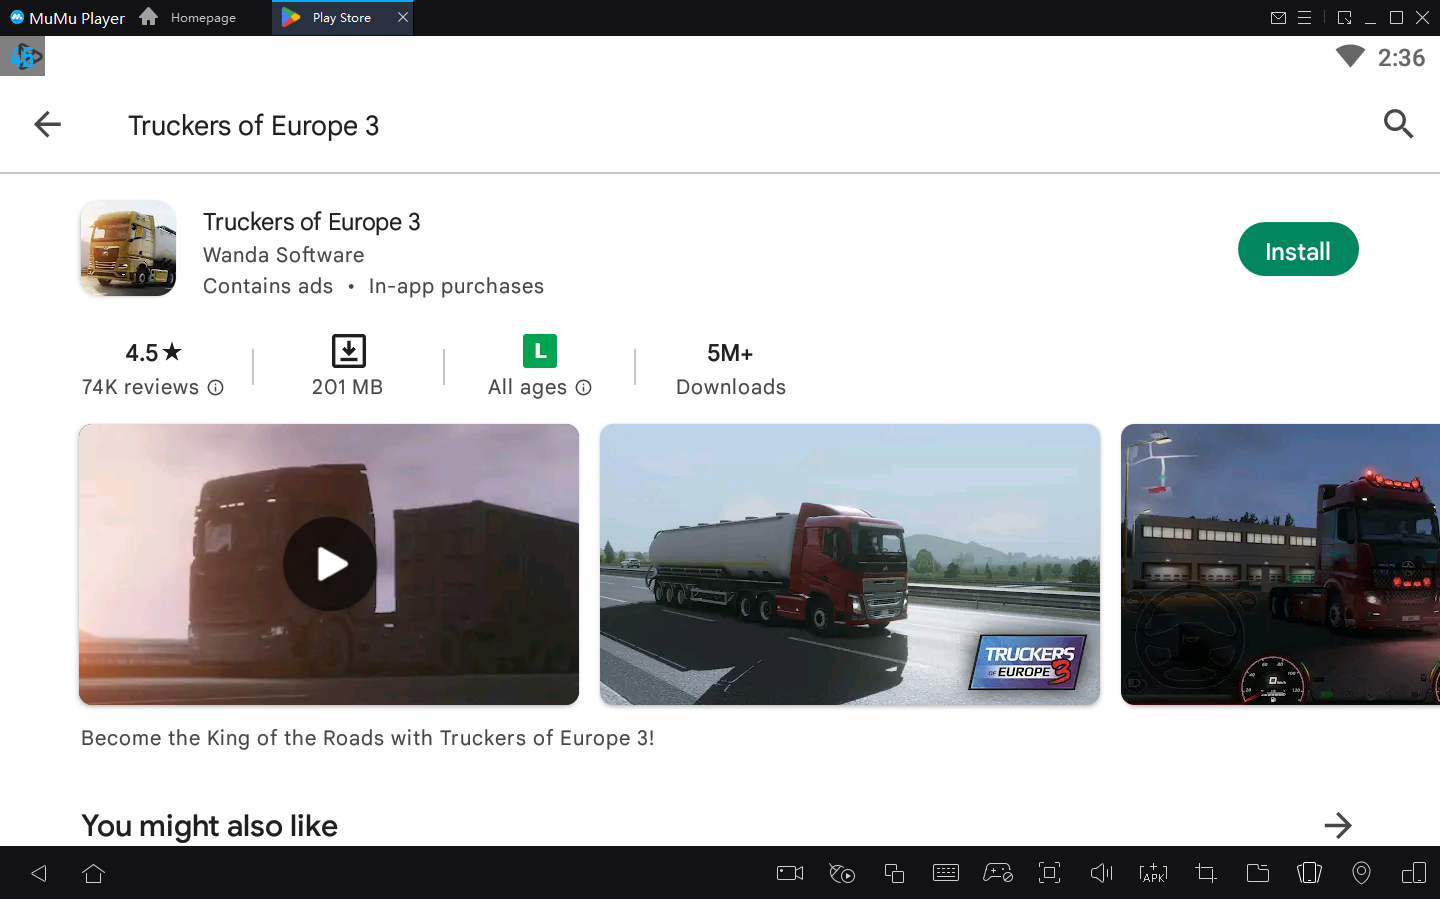This screenshot has height=899, width=1440.
Task: Open the virtual keyboard settings
Action: (x=946, y=873)
